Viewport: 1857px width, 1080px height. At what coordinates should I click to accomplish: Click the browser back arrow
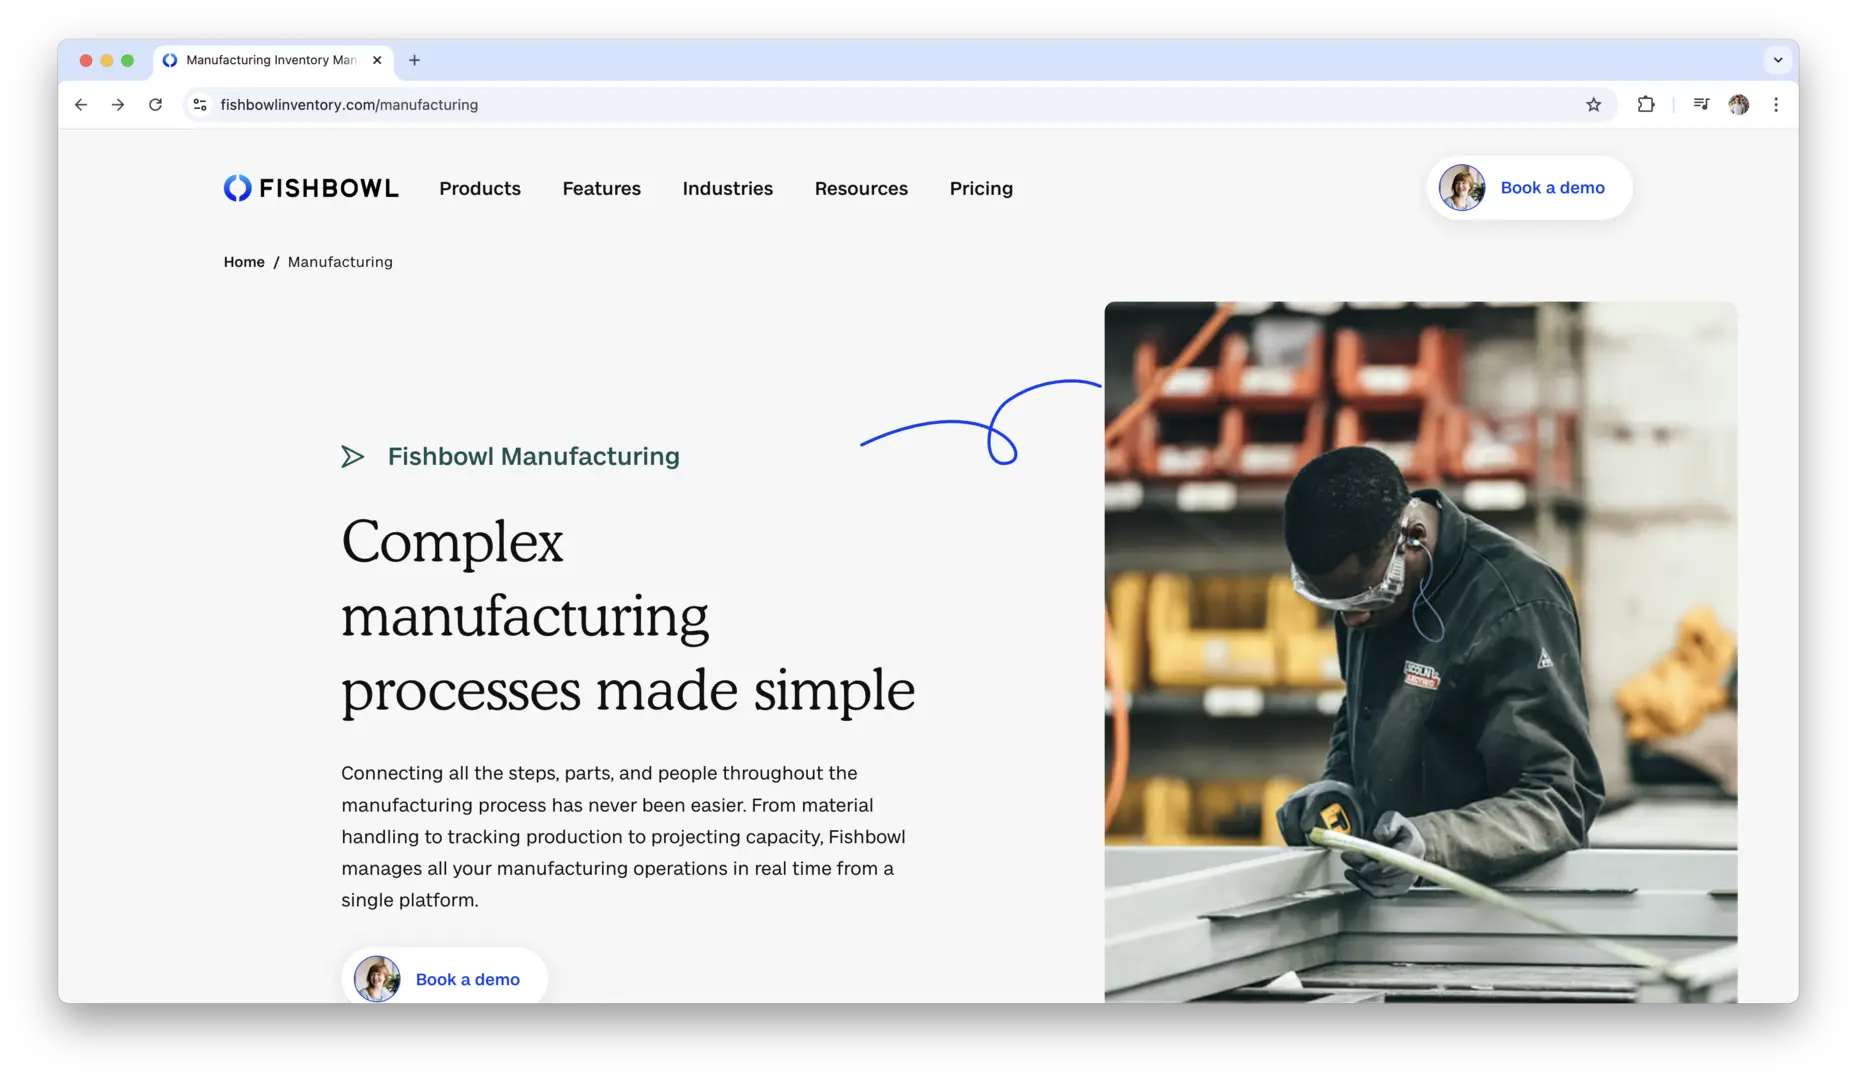81,104
